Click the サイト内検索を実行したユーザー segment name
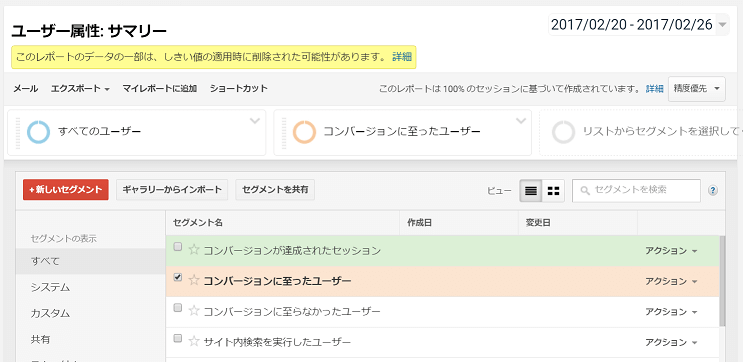The image size is (743, 362). click(x=277, y=342)
